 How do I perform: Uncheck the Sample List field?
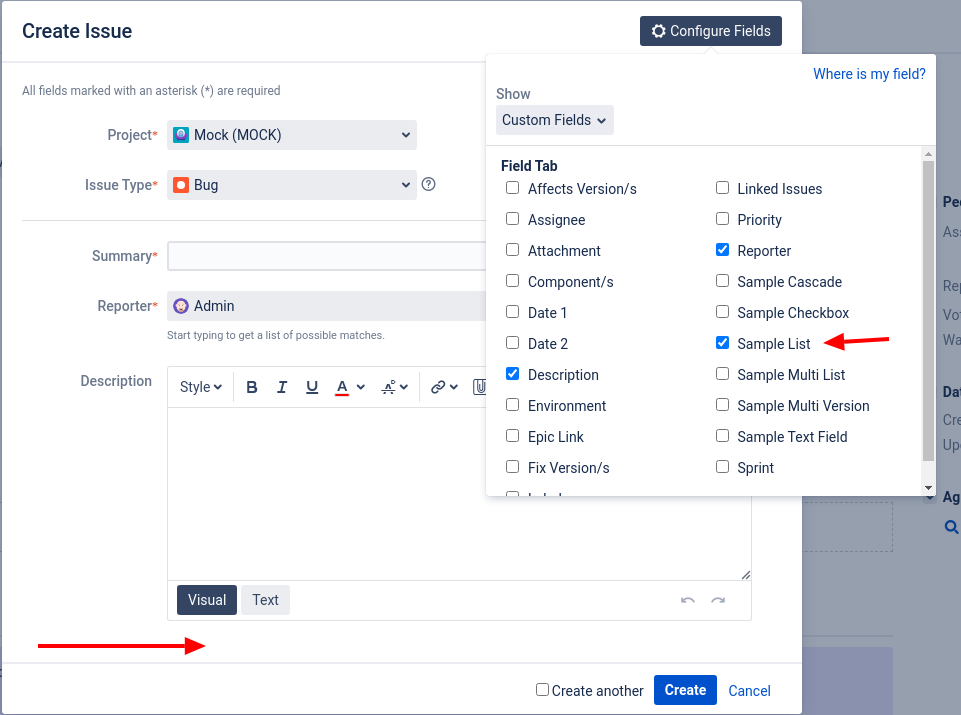pos(723,342)
